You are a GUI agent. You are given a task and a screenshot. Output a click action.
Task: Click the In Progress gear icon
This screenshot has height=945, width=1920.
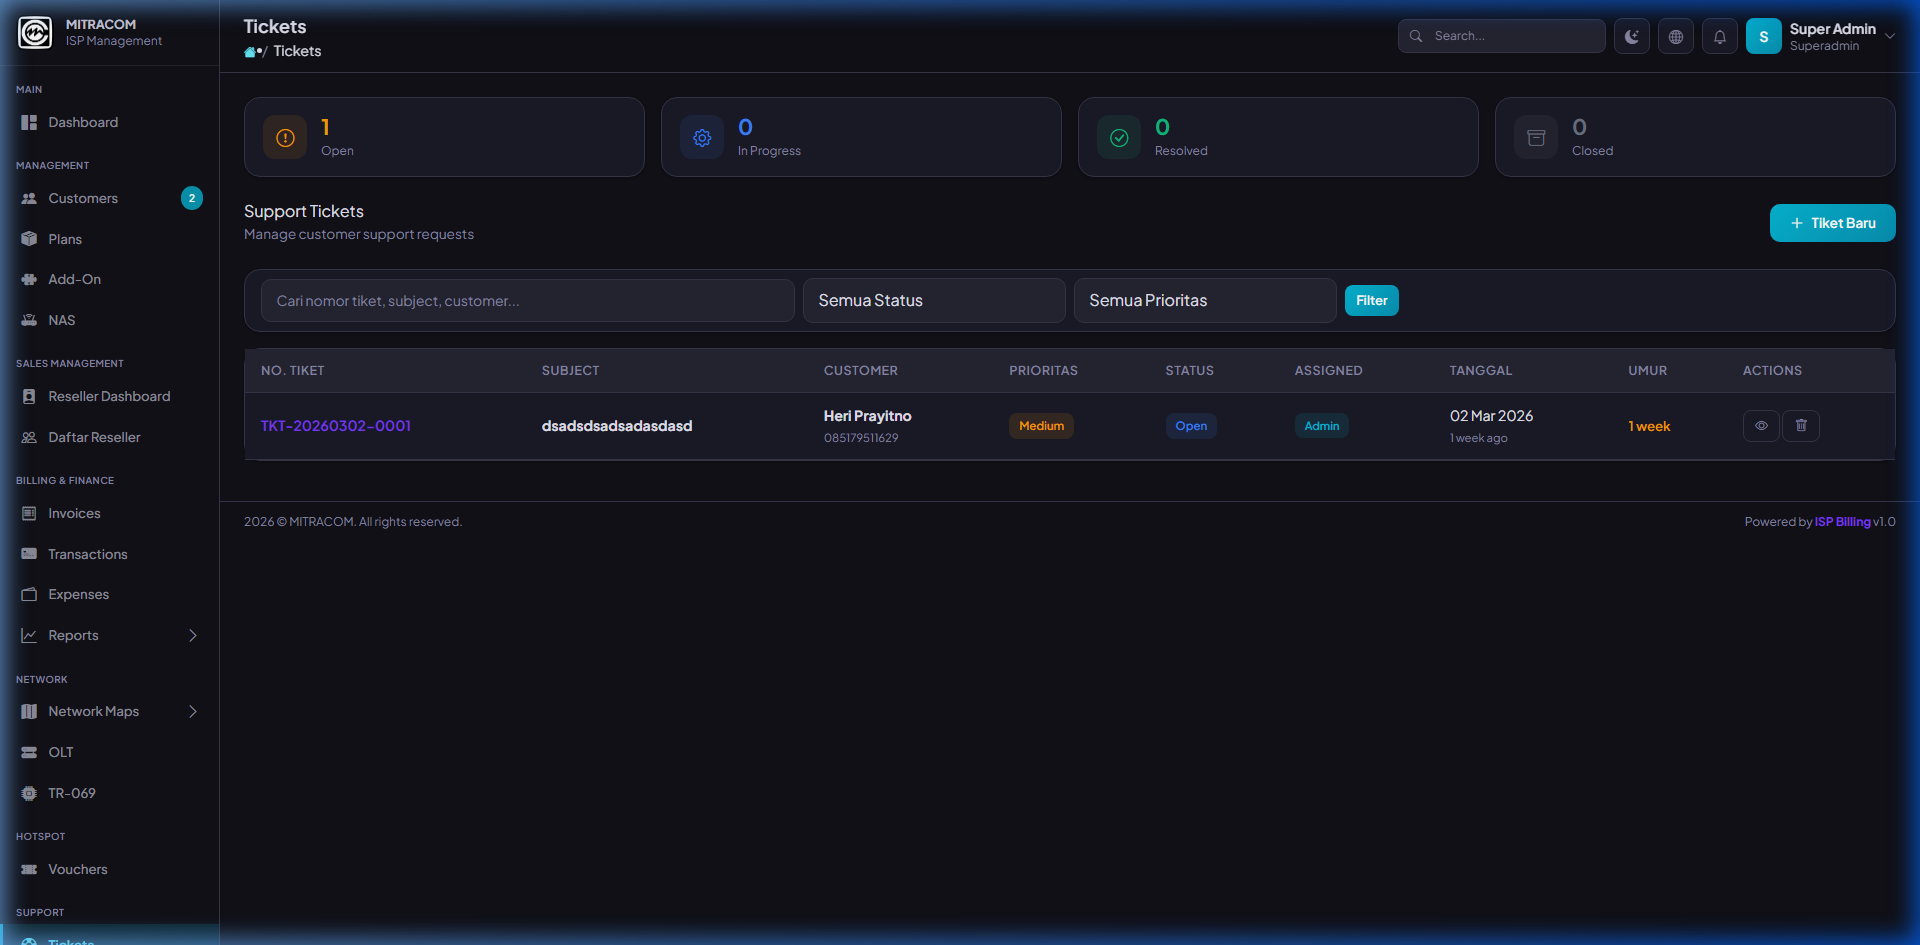[x=702, y=138]
